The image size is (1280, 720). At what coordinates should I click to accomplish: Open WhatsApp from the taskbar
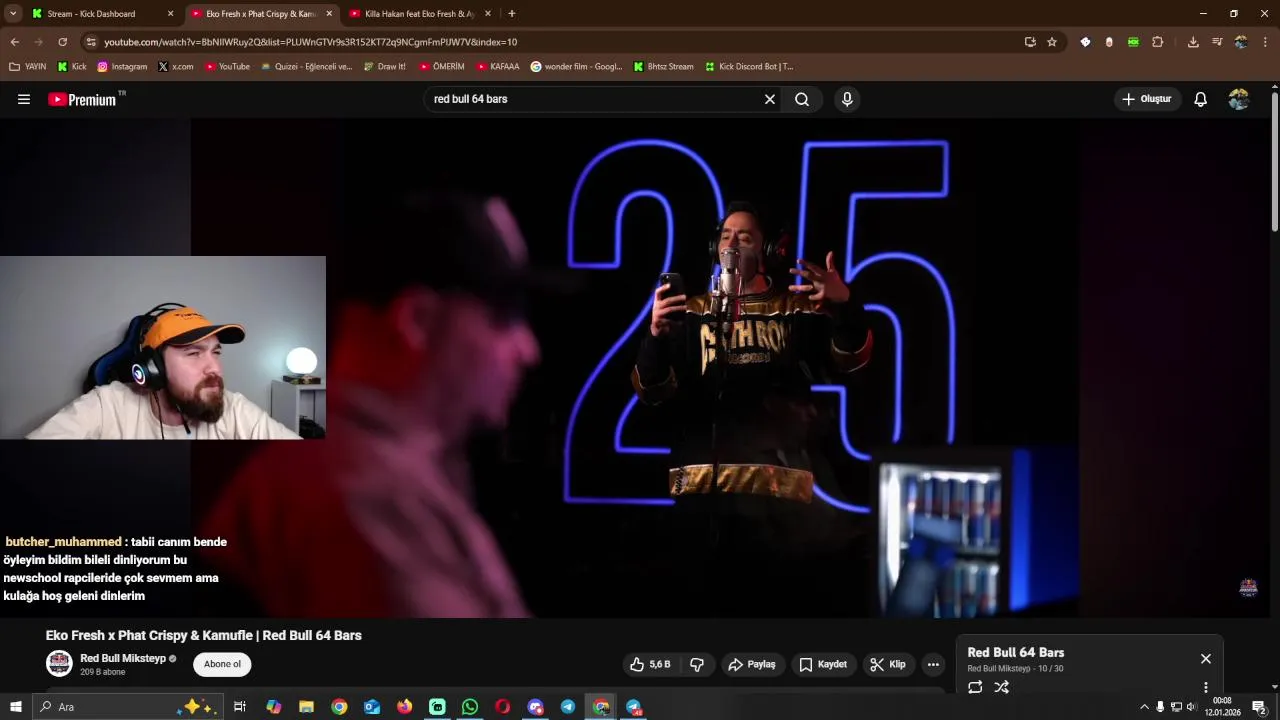click(x=470, y=707)
